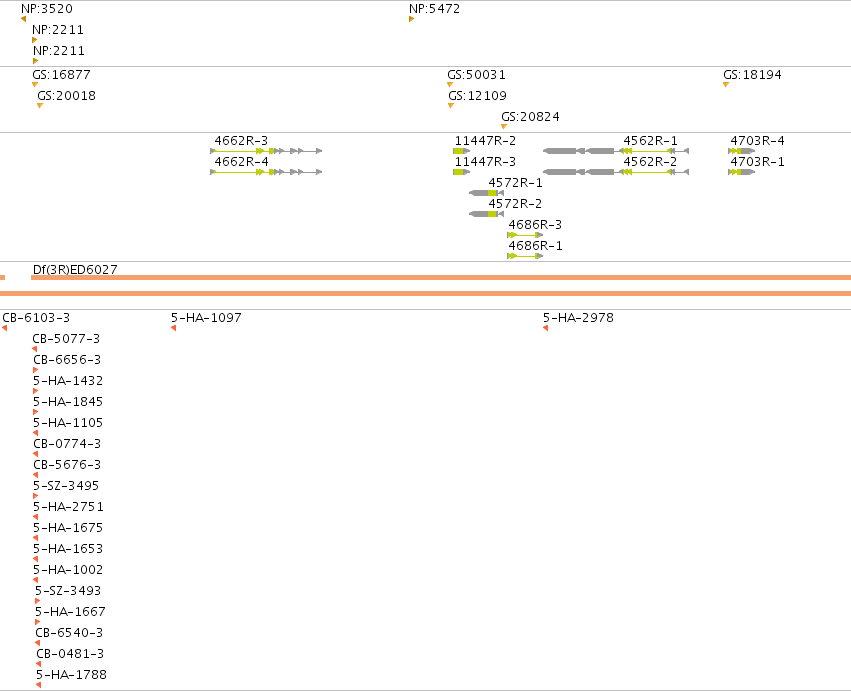Click the 4686R-3 transcript glyph
This screenshot has width=851, height=691.
pos(525,235)
